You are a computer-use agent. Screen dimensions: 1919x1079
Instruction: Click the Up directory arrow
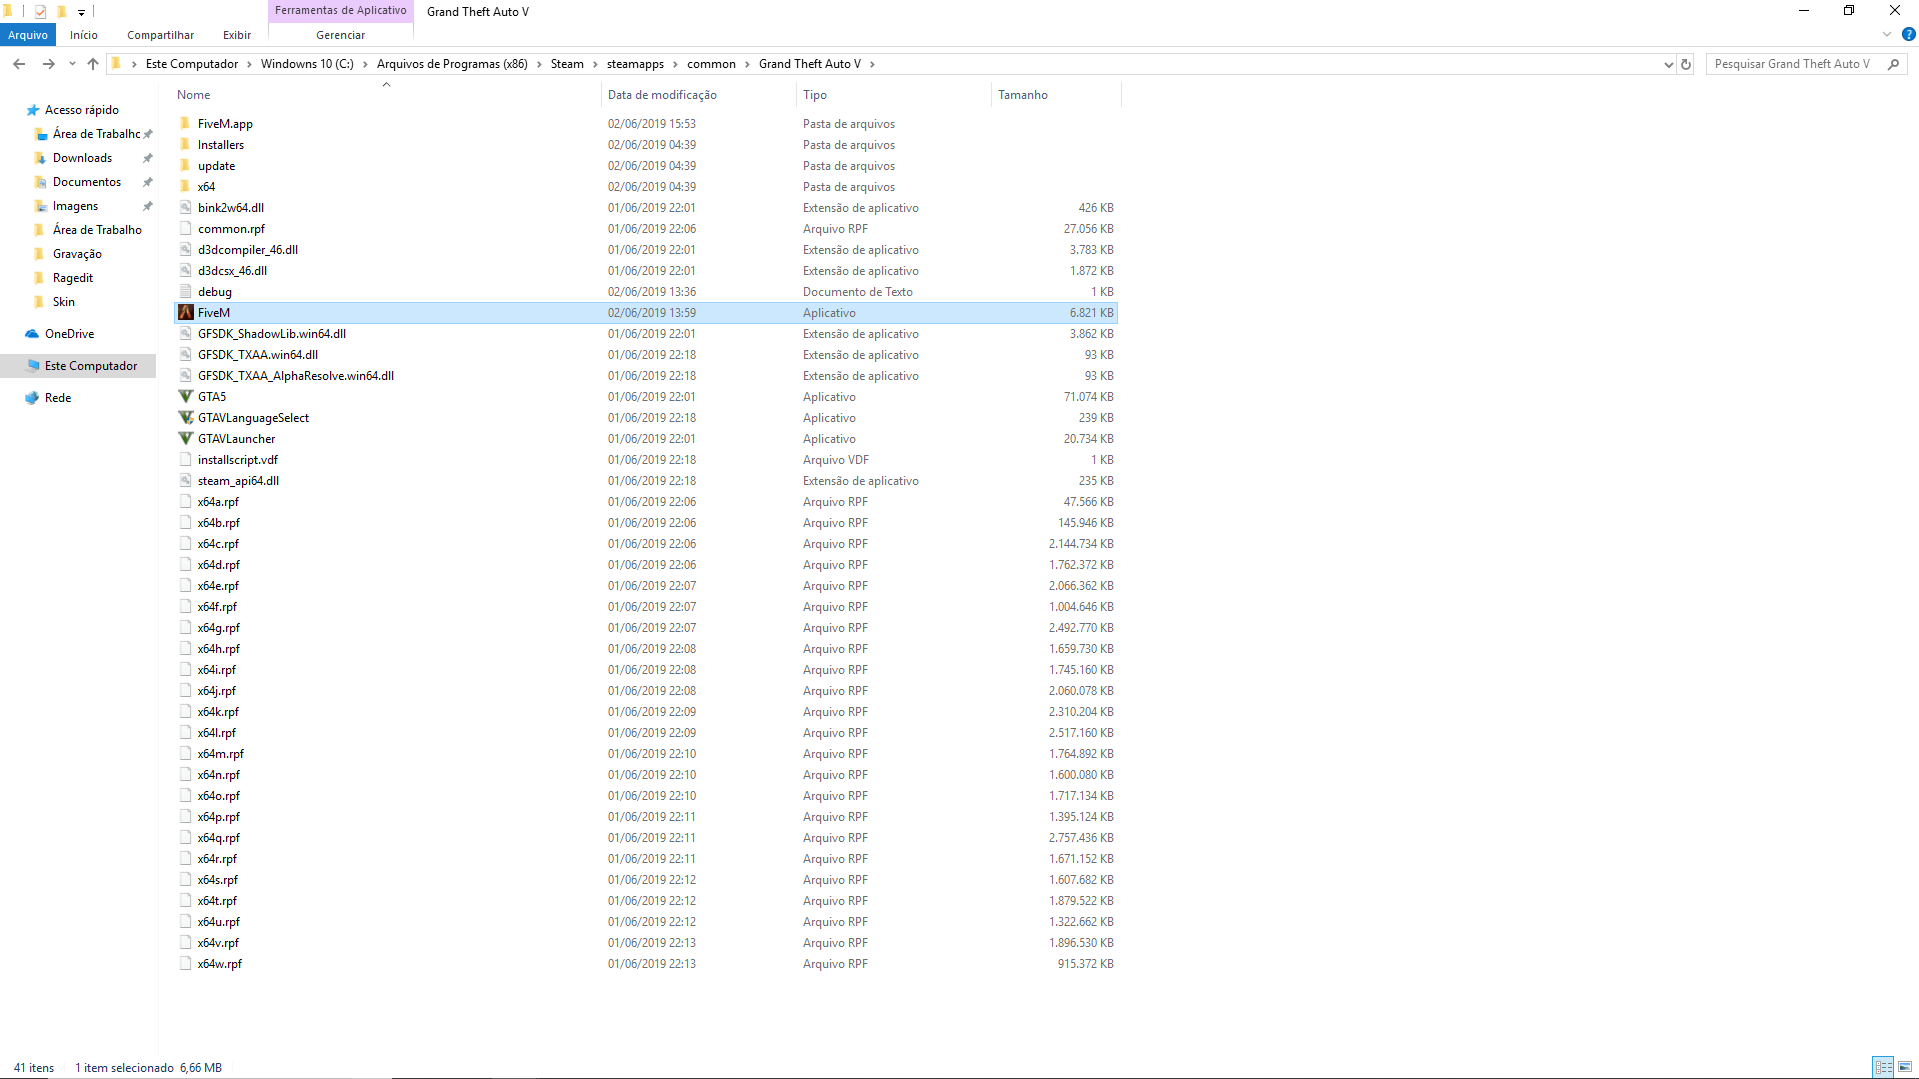pyautogui.click(x=93, y=64)
